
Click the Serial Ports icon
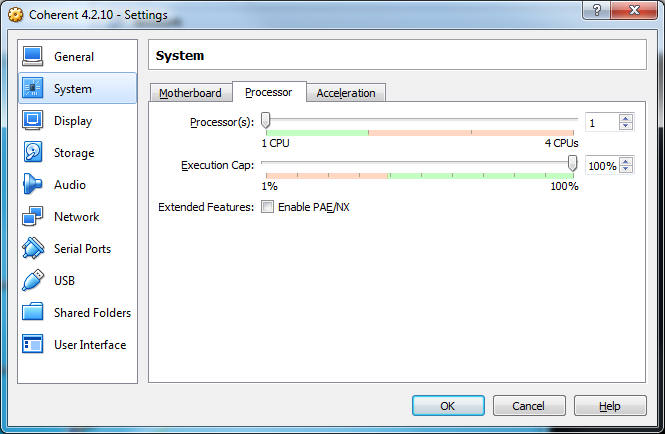pos(33,249)
